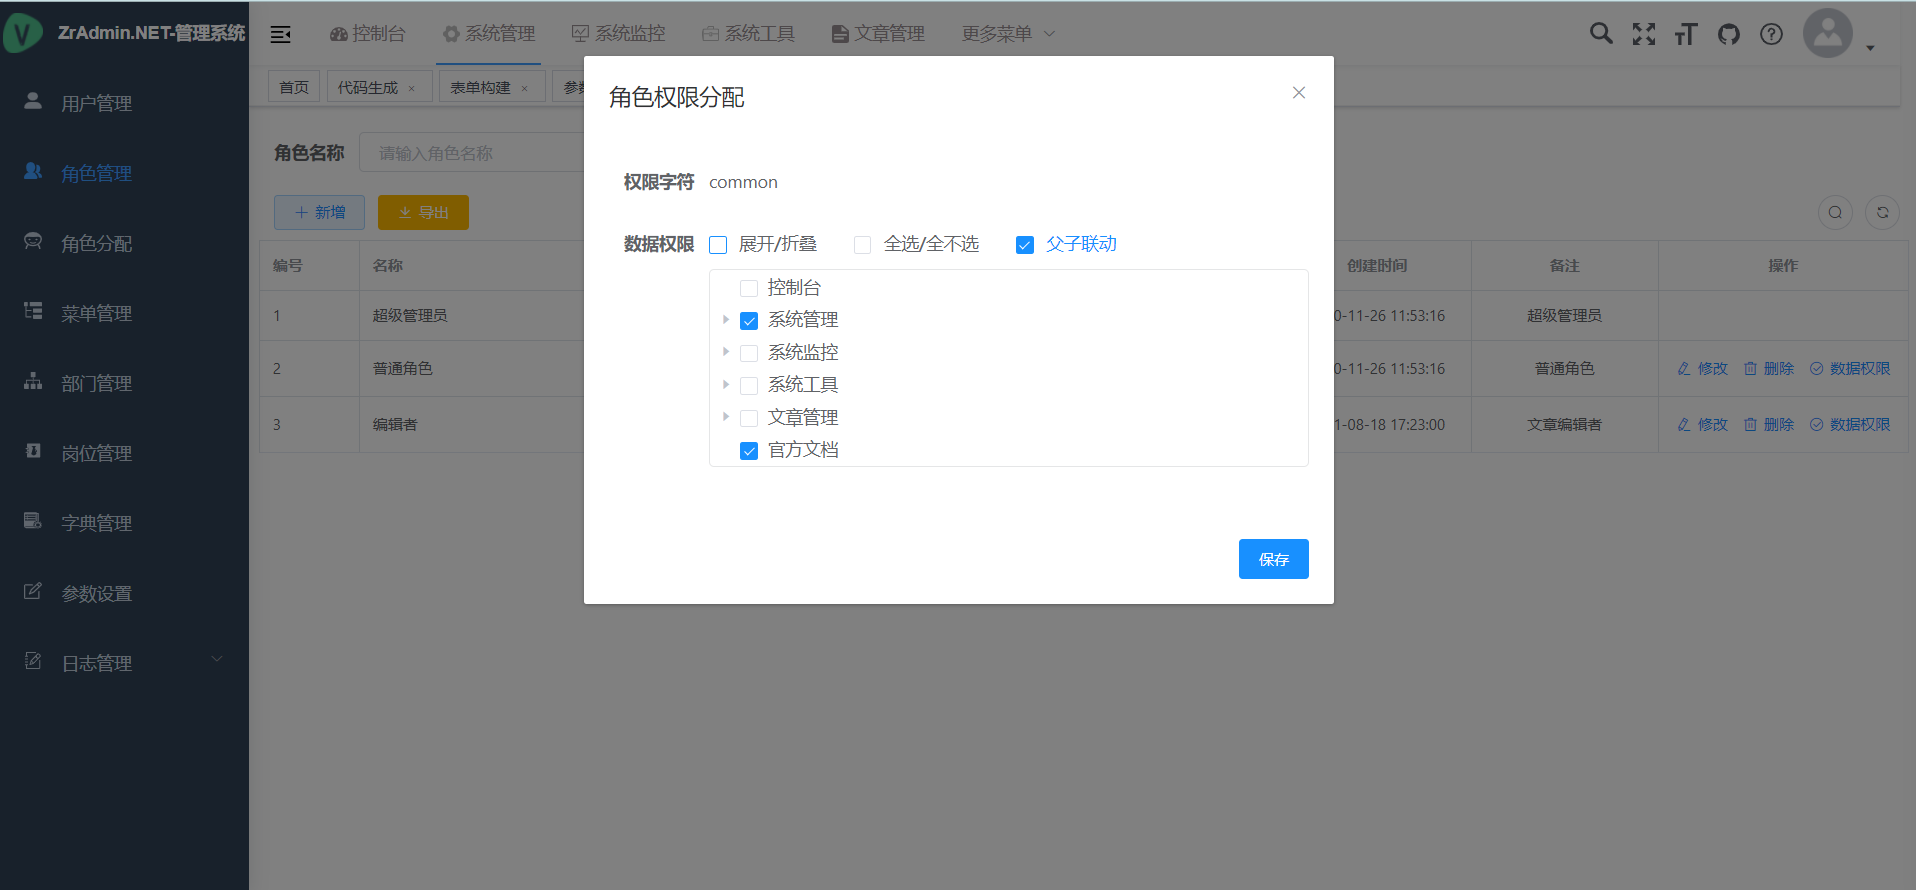Click 数据权限 link for 编辑者 row
Image resolution: width=1916 pixels, height=890 pixels.
click(x=1850, y=424)
